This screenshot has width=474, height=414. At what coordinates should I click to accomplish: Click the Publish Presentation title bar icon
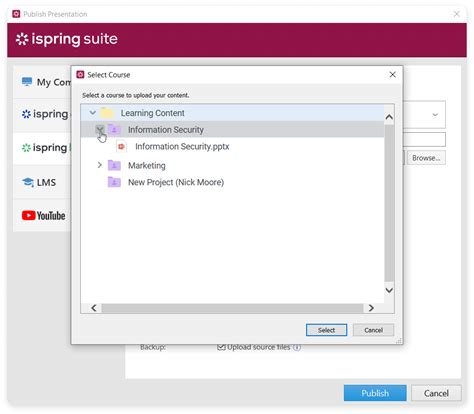[16, 14]
